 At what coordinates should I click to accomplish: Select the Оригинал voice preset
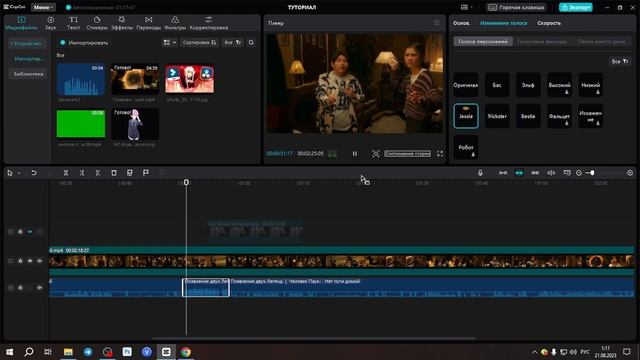tap(466, 85)
